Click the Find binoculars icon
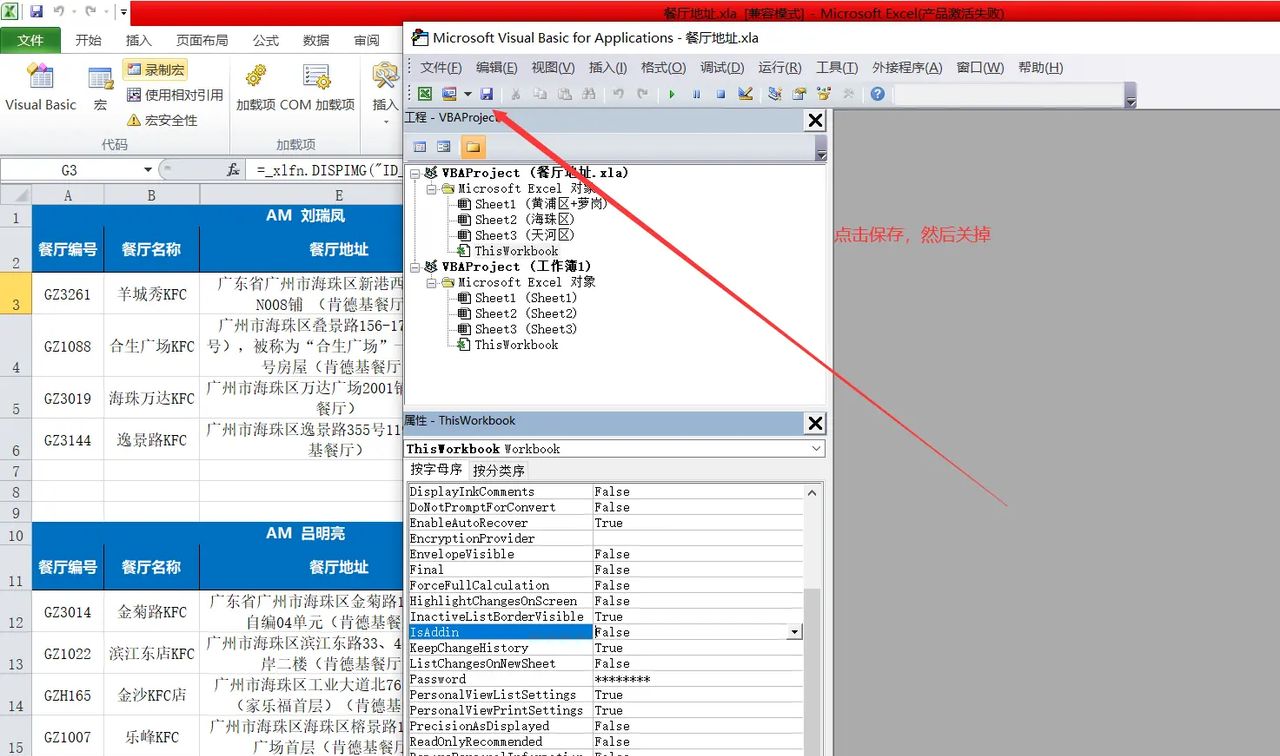This screenshot has width=1280, height=756. pyautogui.click(x=588, y=94)
